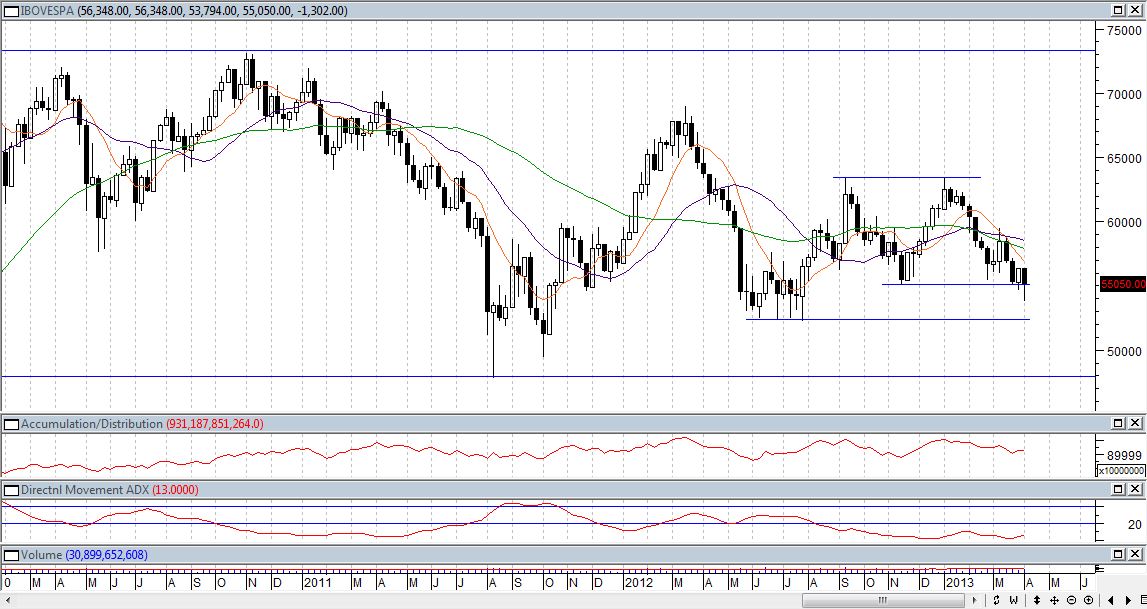Viewport: 1147px width, 609px height.
Task: Click the red 55050.00 price label
Action: tap(1122, 285)
